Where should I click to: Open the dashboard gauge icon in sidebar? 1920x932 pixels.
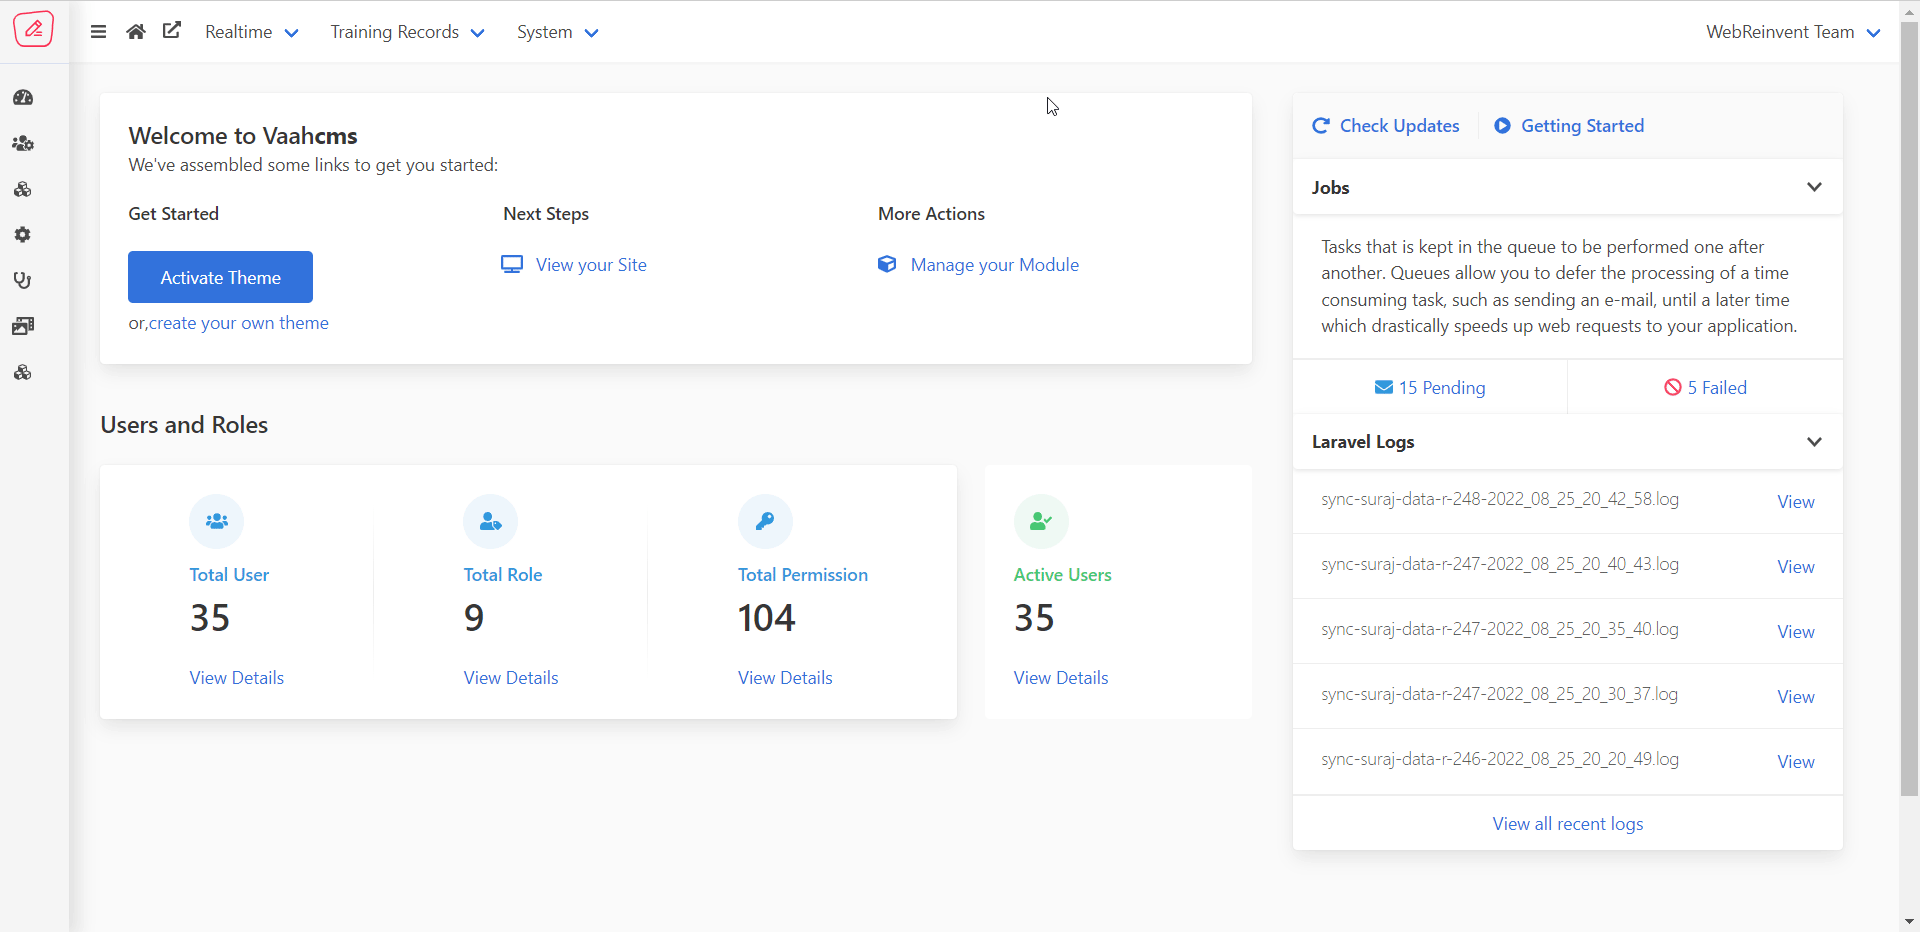click(23, 98)
